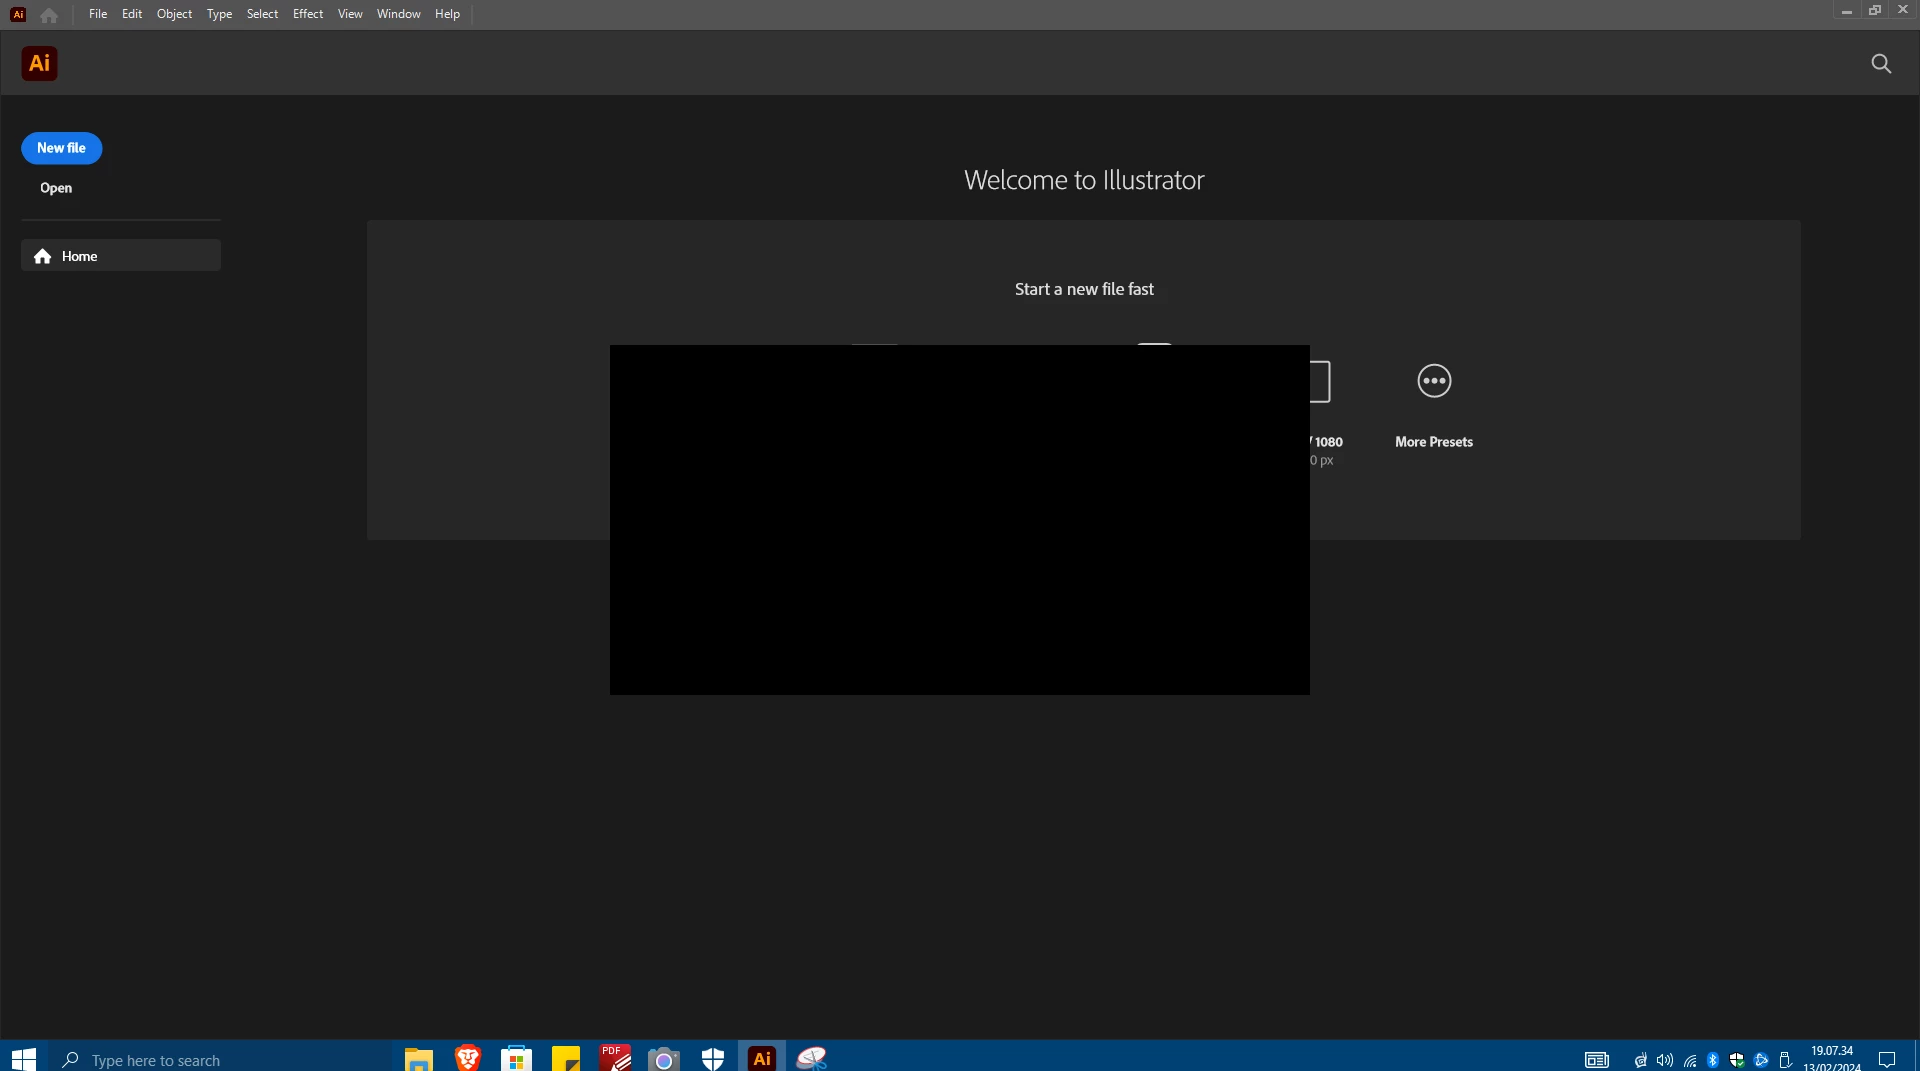Click the More Presets label
Screen dimensions: 1920x1071
(1434, 442)
